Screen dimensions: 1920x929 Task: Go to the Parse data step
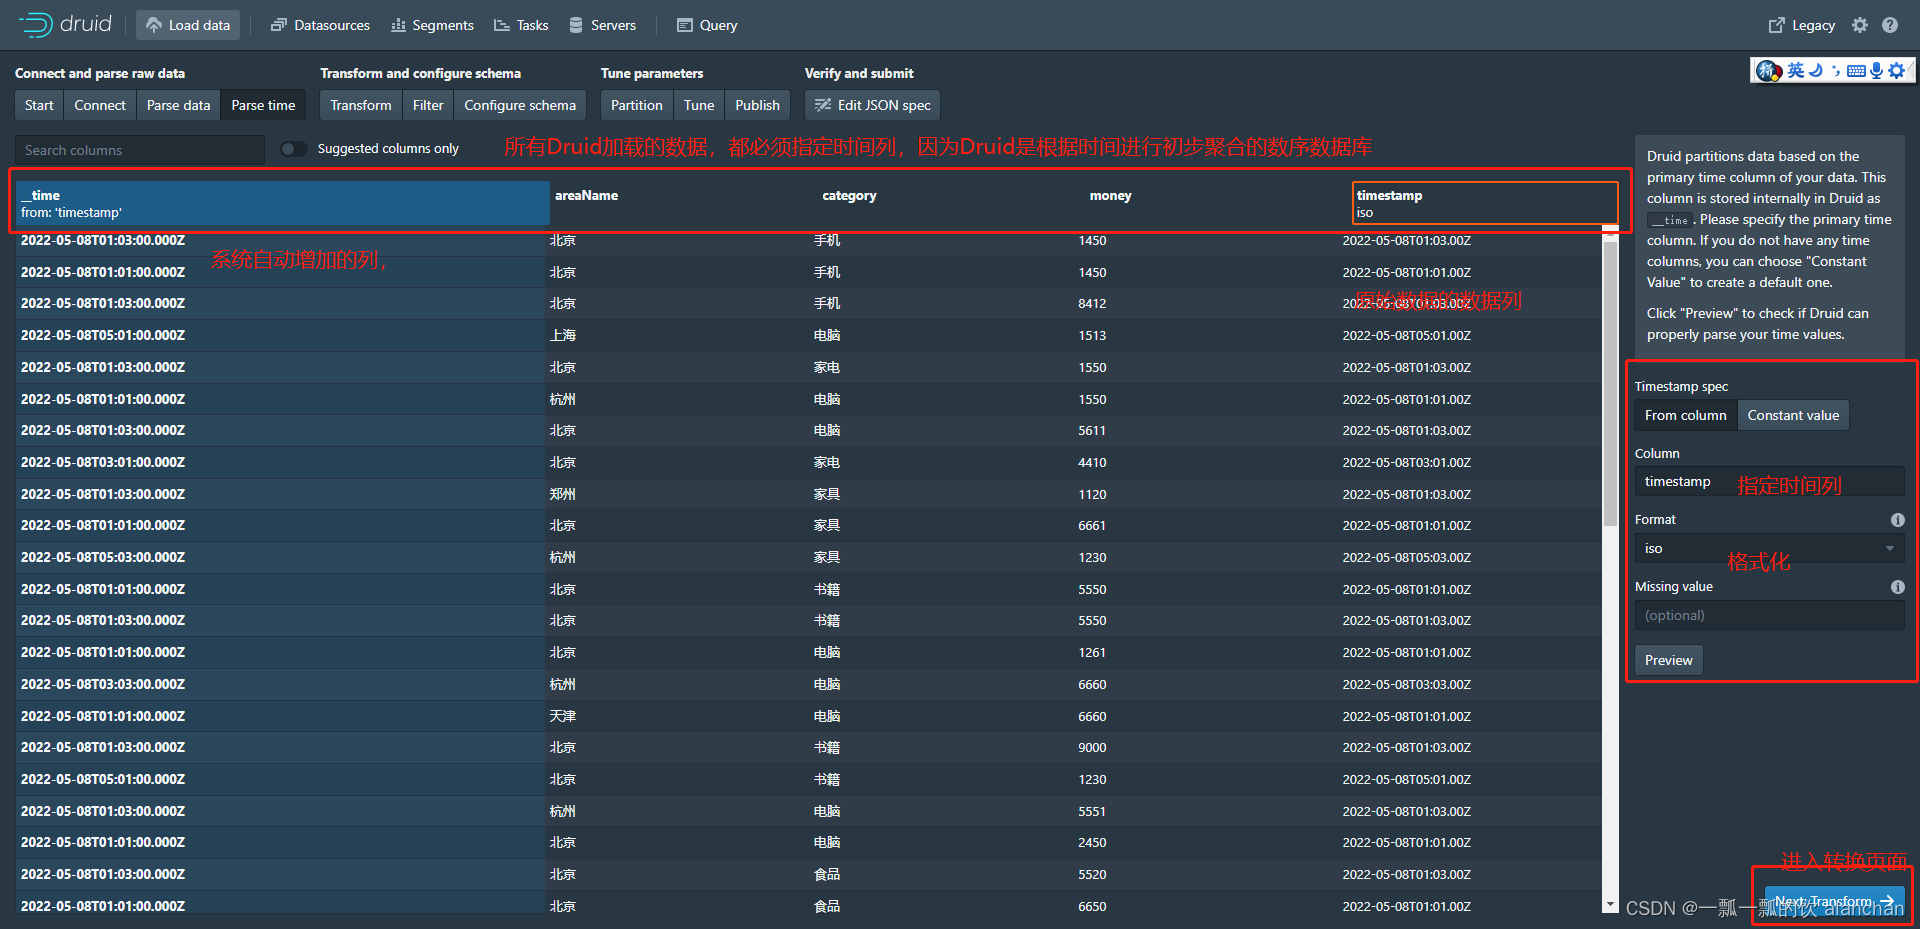(x=178, y=105)
